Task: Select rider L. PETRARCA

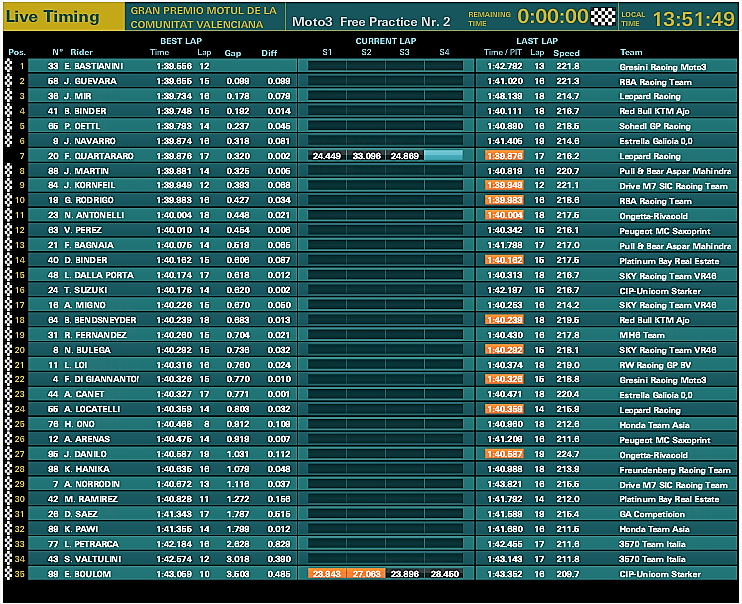Action: (92, 544)
